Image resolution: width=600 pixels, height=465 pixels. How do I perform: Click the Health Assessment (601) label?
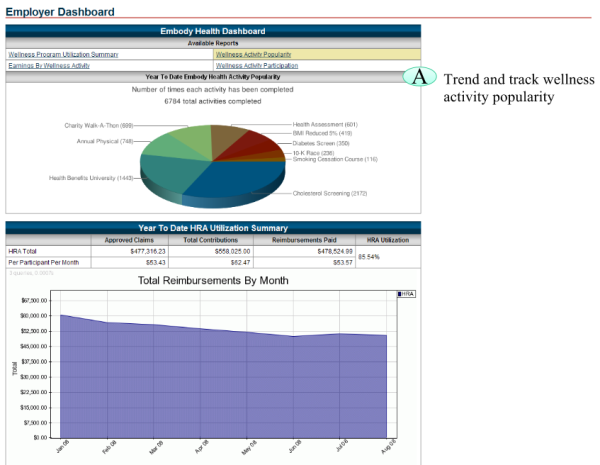[325, 124]
